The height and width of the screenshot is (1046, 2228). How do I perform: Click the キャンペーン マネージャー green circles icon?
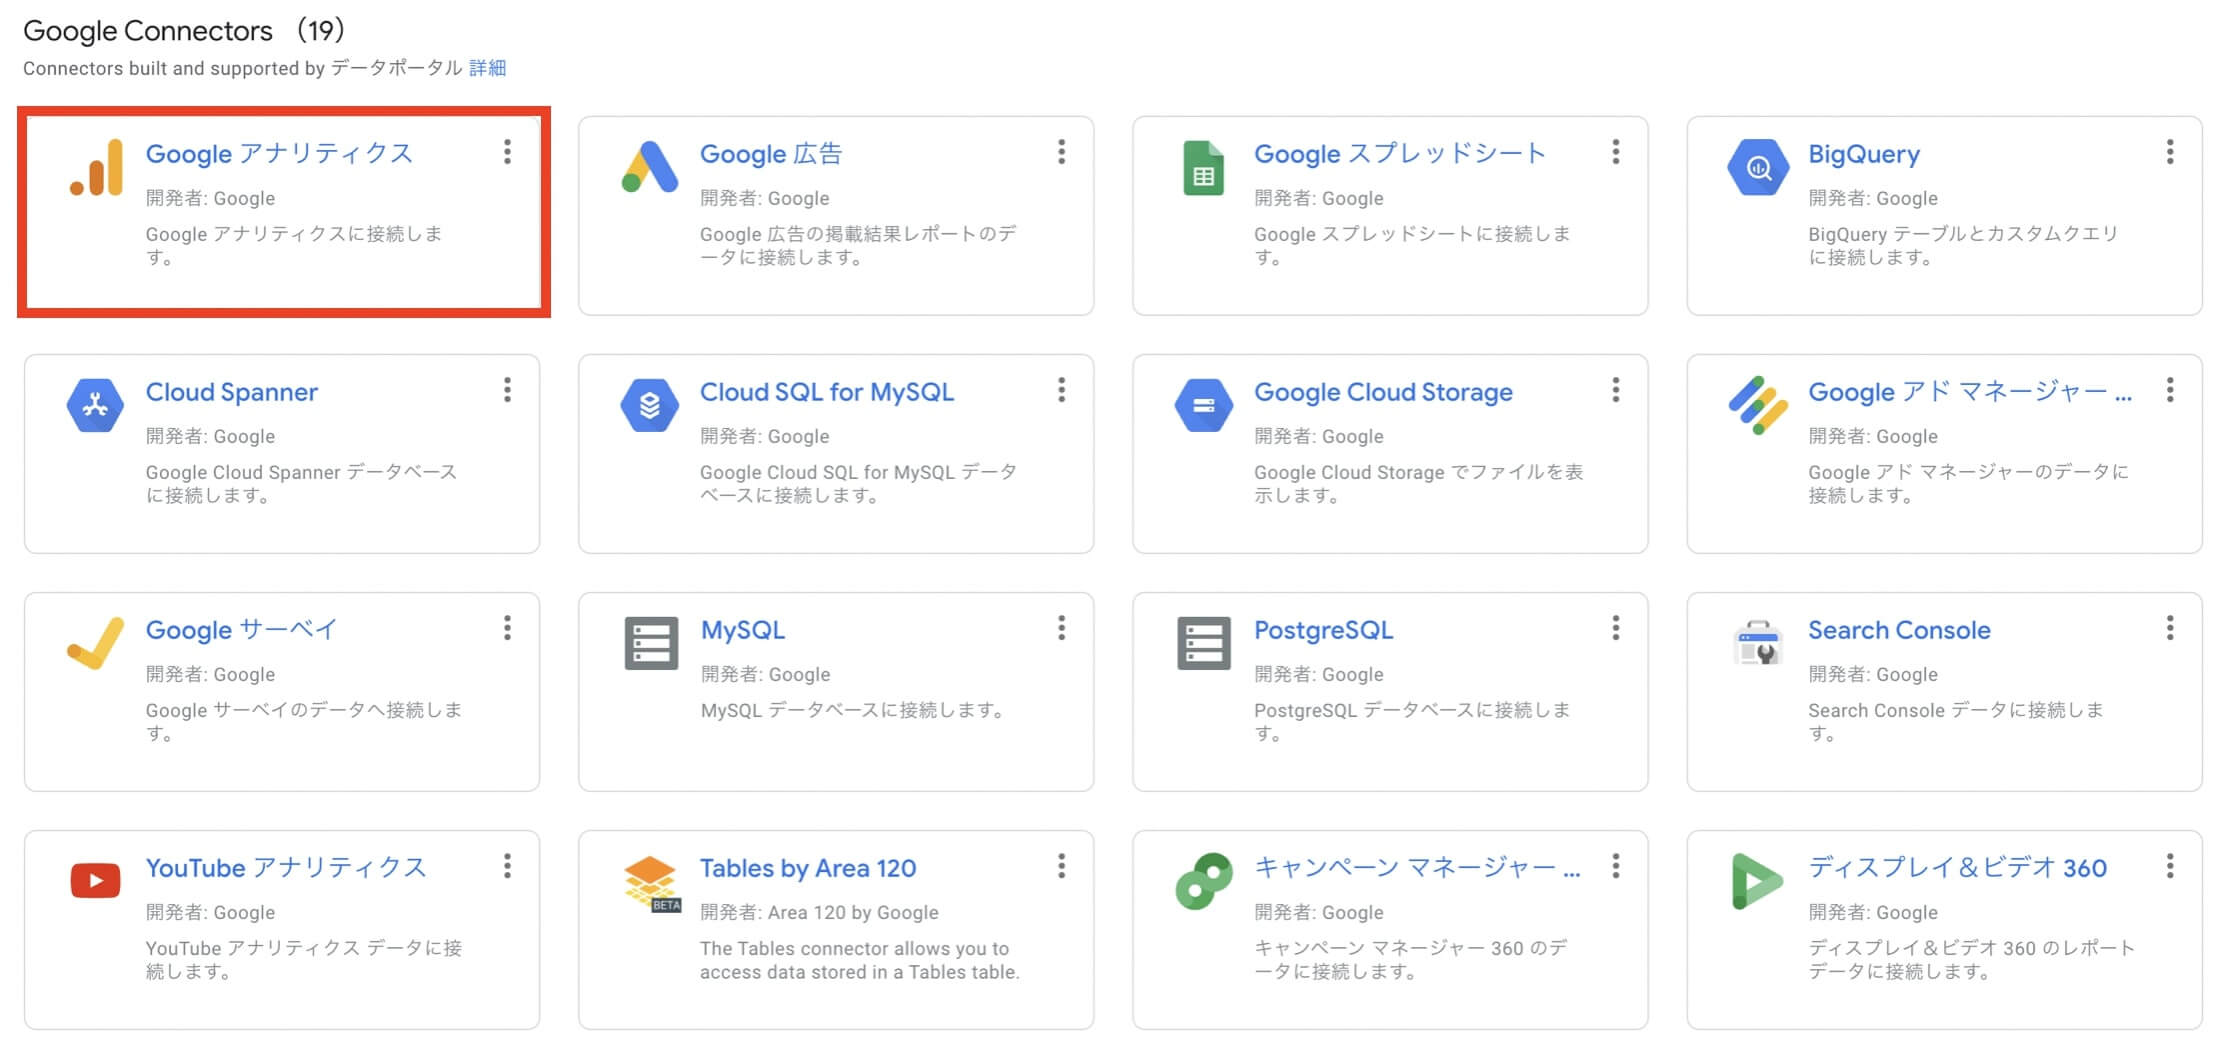(x=1204, y=881)
